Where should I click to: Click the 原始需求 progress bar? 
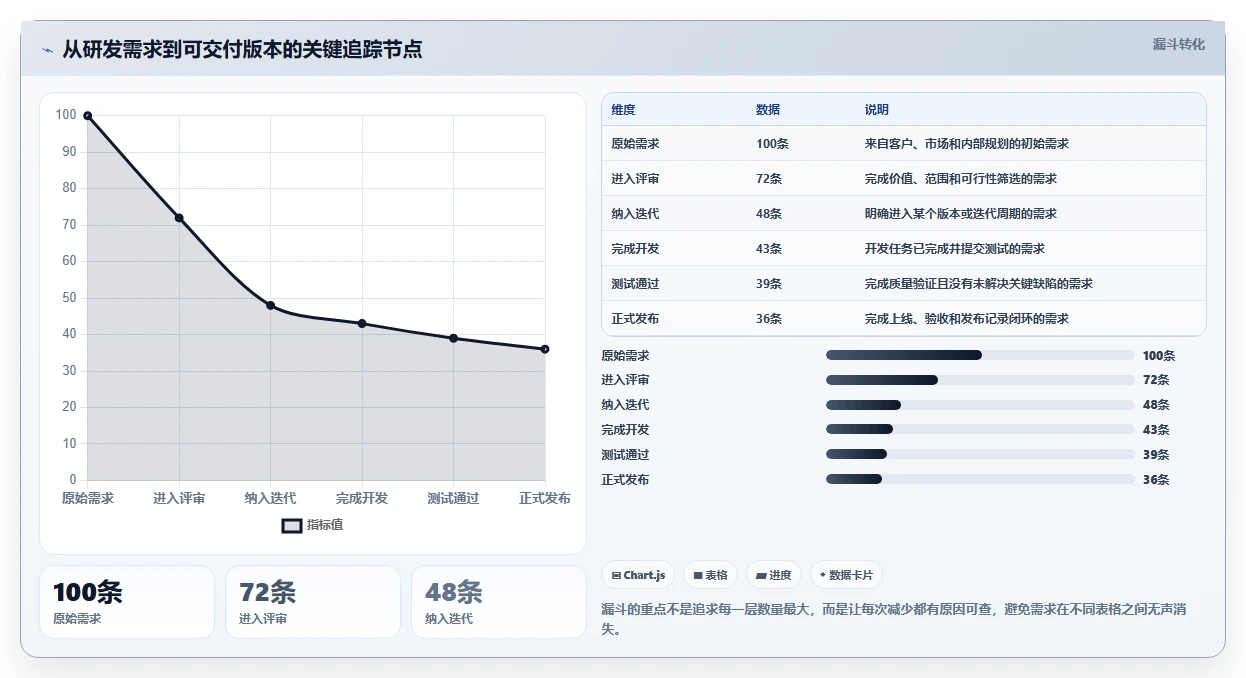pos(980,355)
